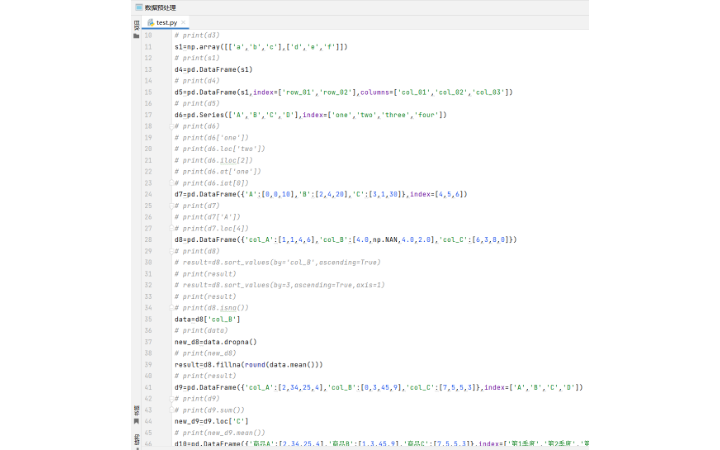Click comment # print(d9.sum())
720x450 pixels.
tap(209, 410)
